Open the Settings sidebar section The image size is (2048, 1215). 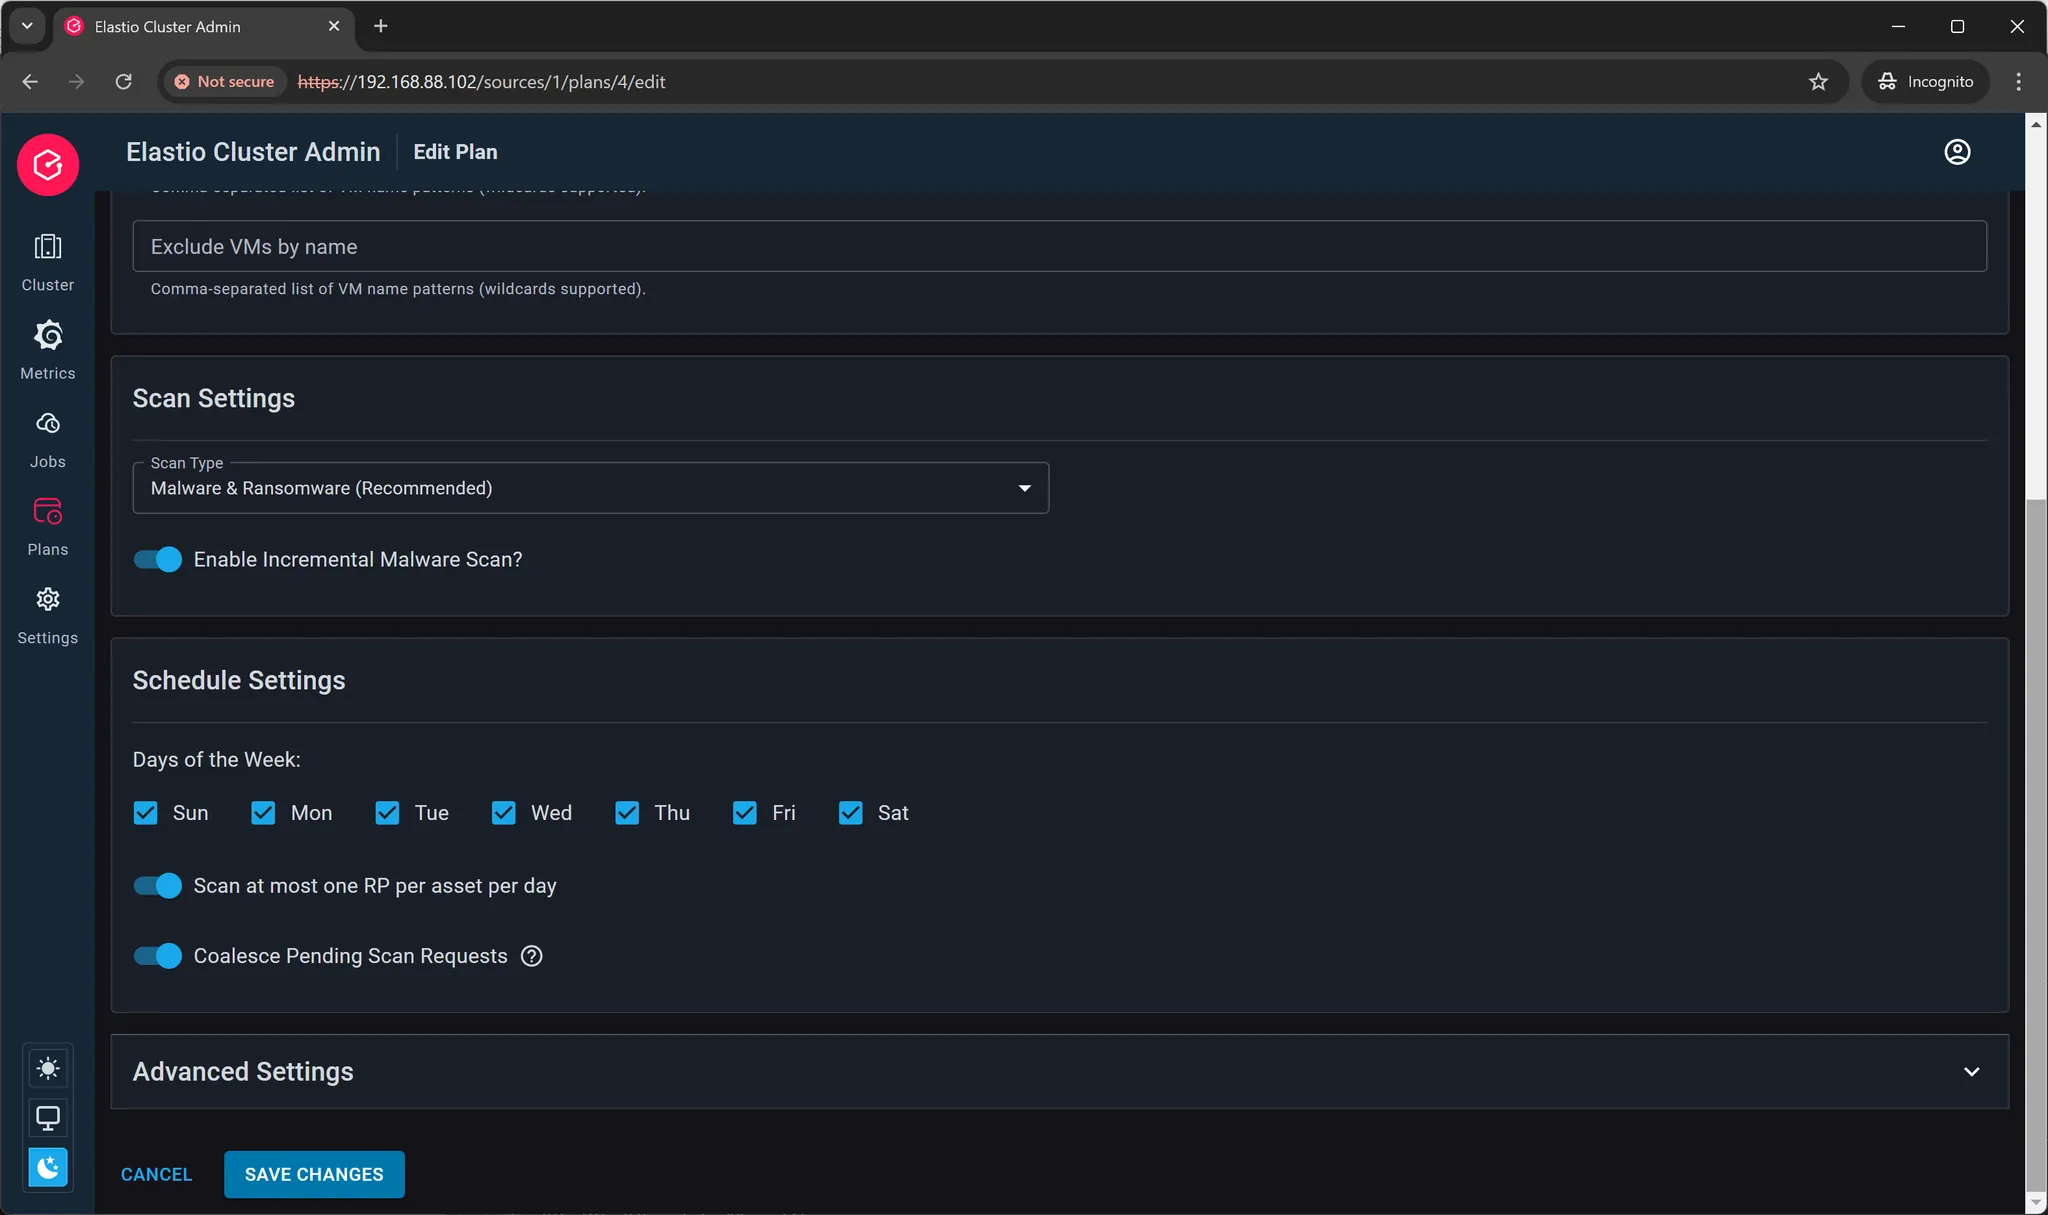point(48,615)
